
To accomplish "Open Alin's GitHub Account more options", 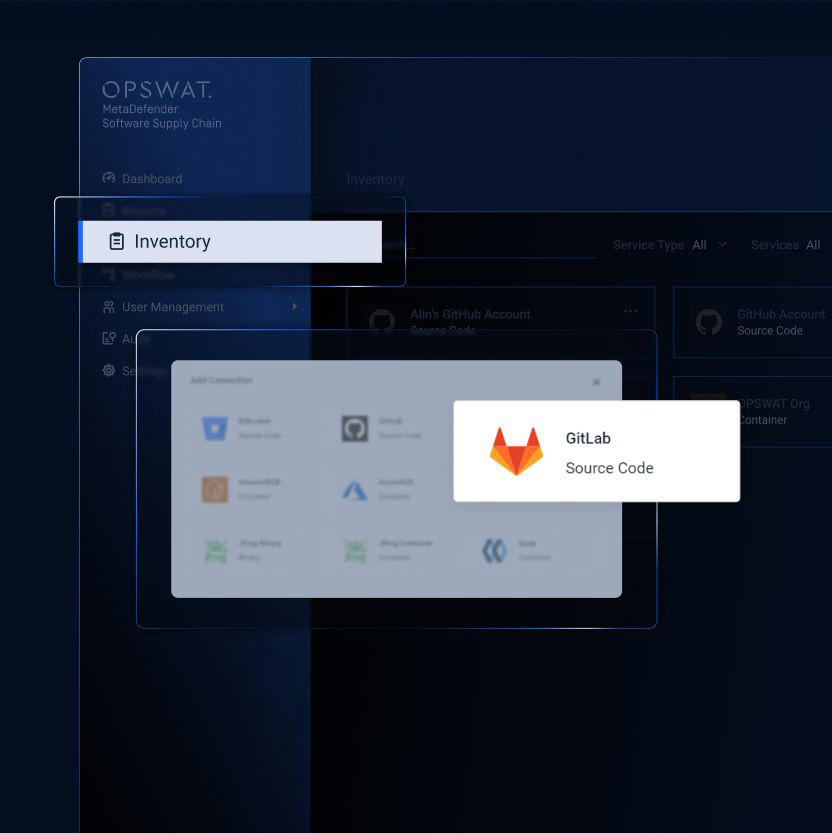I will coord(630,311).
